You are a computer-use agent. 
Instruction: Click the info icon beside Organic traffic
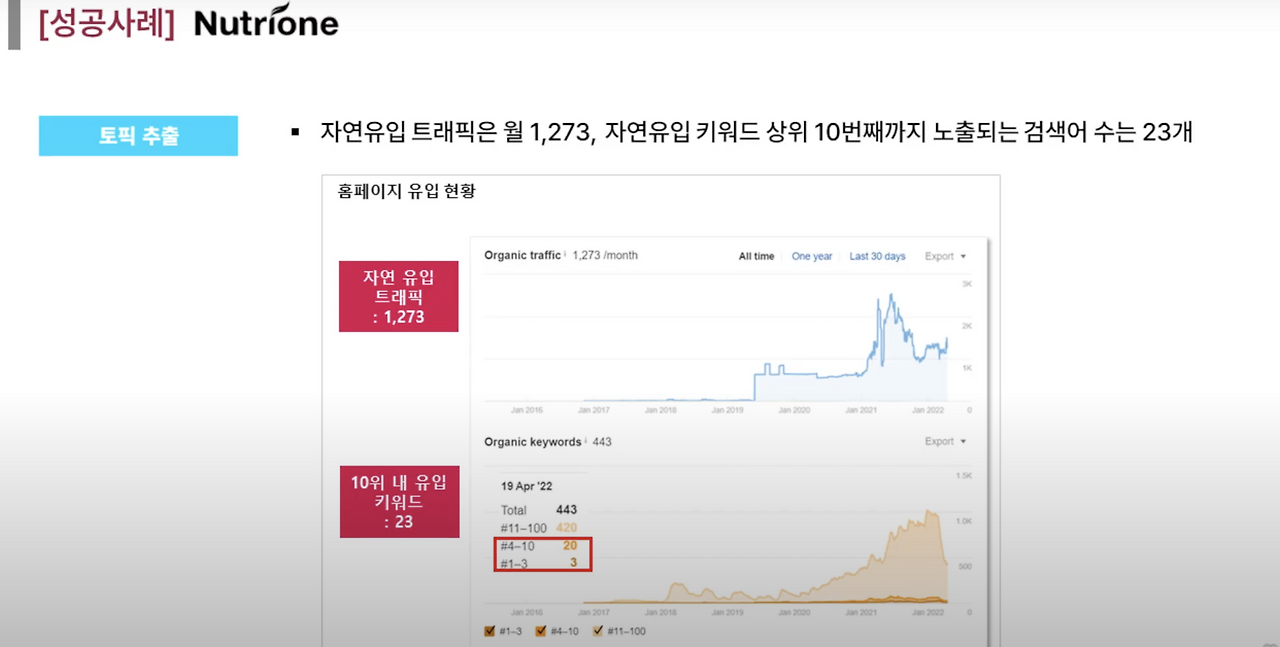click(566, 254)
